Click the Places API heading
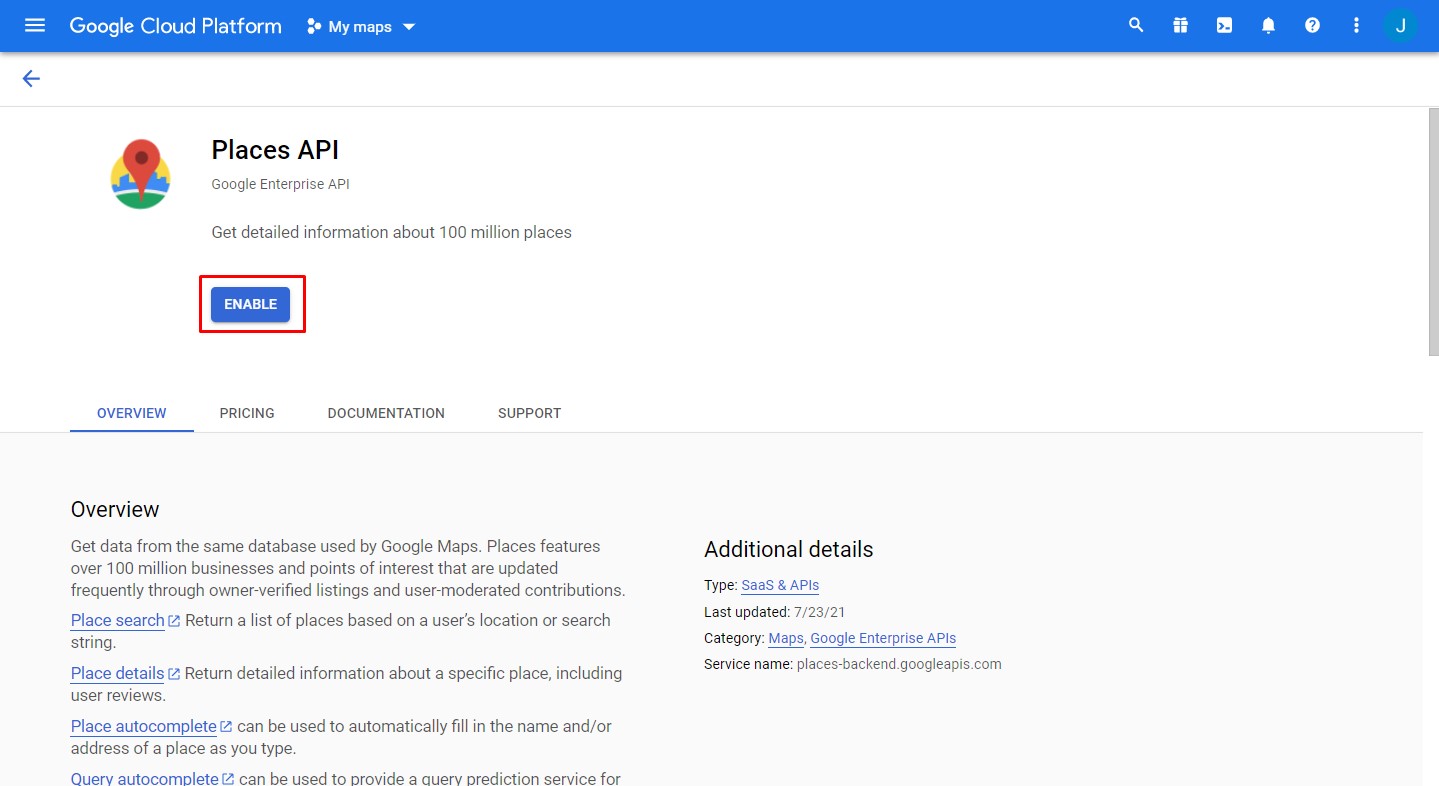 [275, 150]
